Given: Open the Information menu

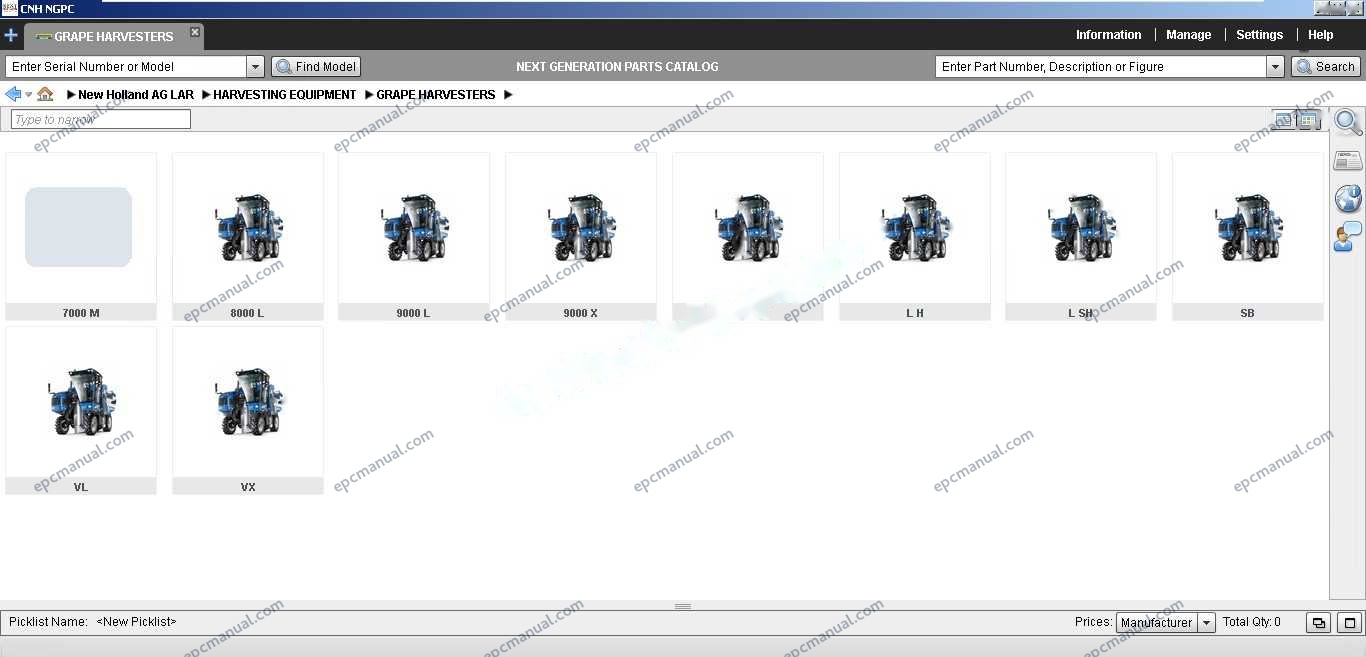Looking at the screenshot, I should tap(1108, 34).
